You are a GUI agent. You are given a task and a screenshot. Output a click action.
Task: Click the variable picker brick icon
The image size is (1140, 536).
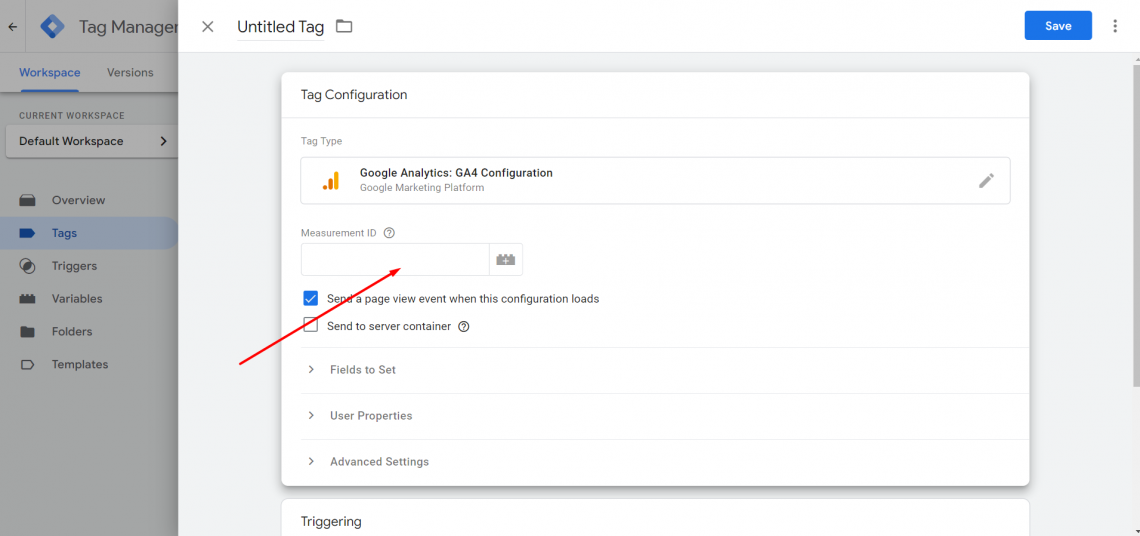[506, 260]
